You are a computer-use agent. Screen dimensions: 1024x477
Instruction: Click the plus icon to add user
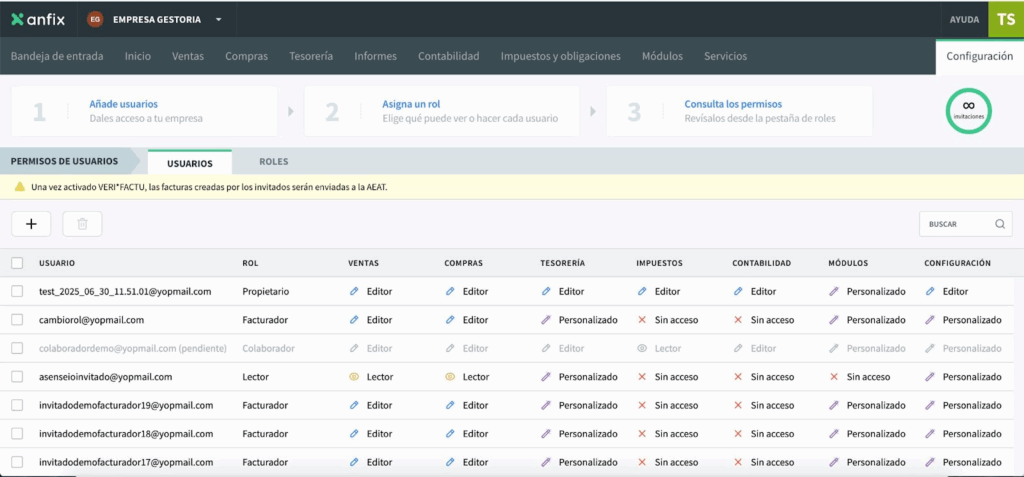(x=31, y=224)
